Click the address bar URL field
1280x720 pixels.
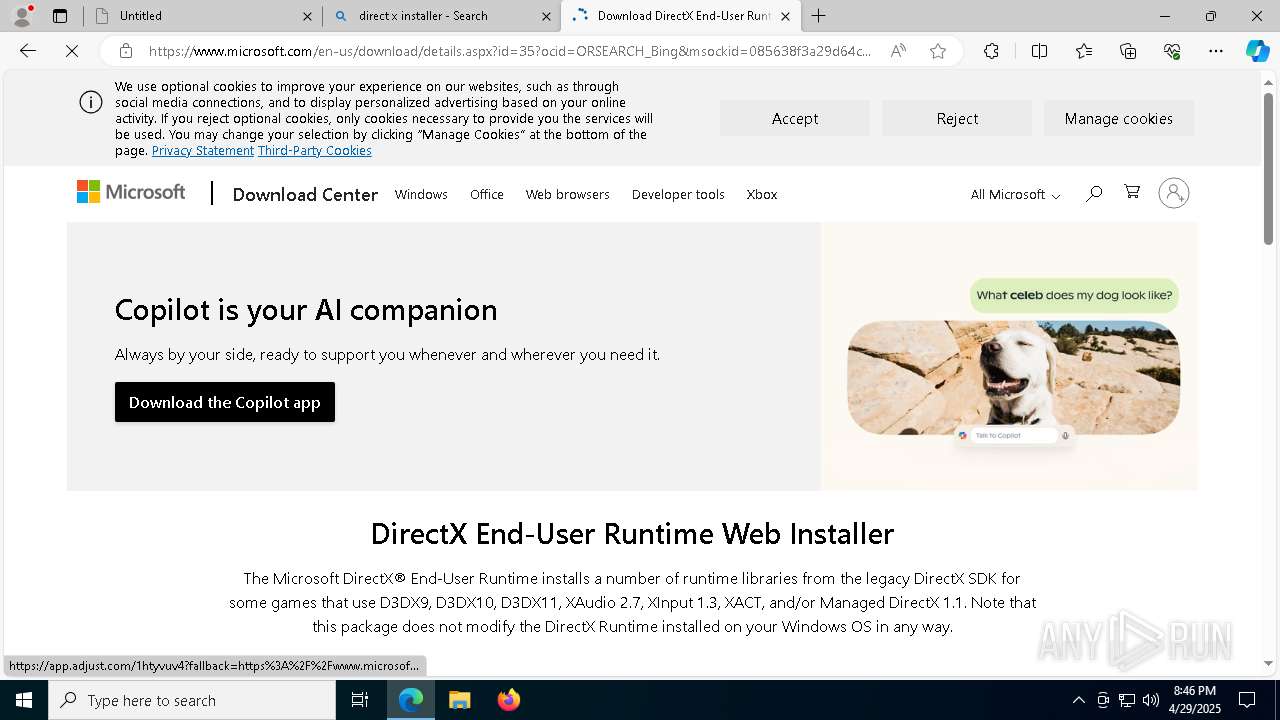tap(510, 51)
